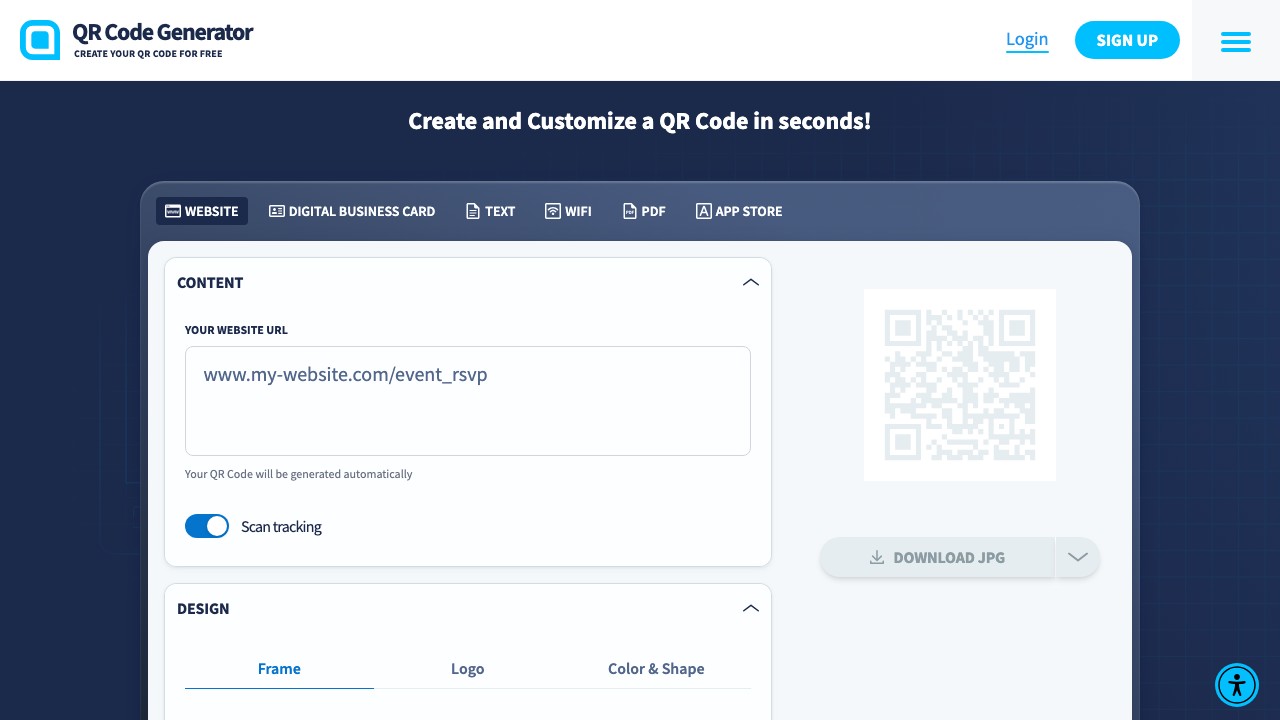Open the hamburger navigation menu
Image resolution: width=1280 pixels, height=720 pixels.
pos(1236,41)
